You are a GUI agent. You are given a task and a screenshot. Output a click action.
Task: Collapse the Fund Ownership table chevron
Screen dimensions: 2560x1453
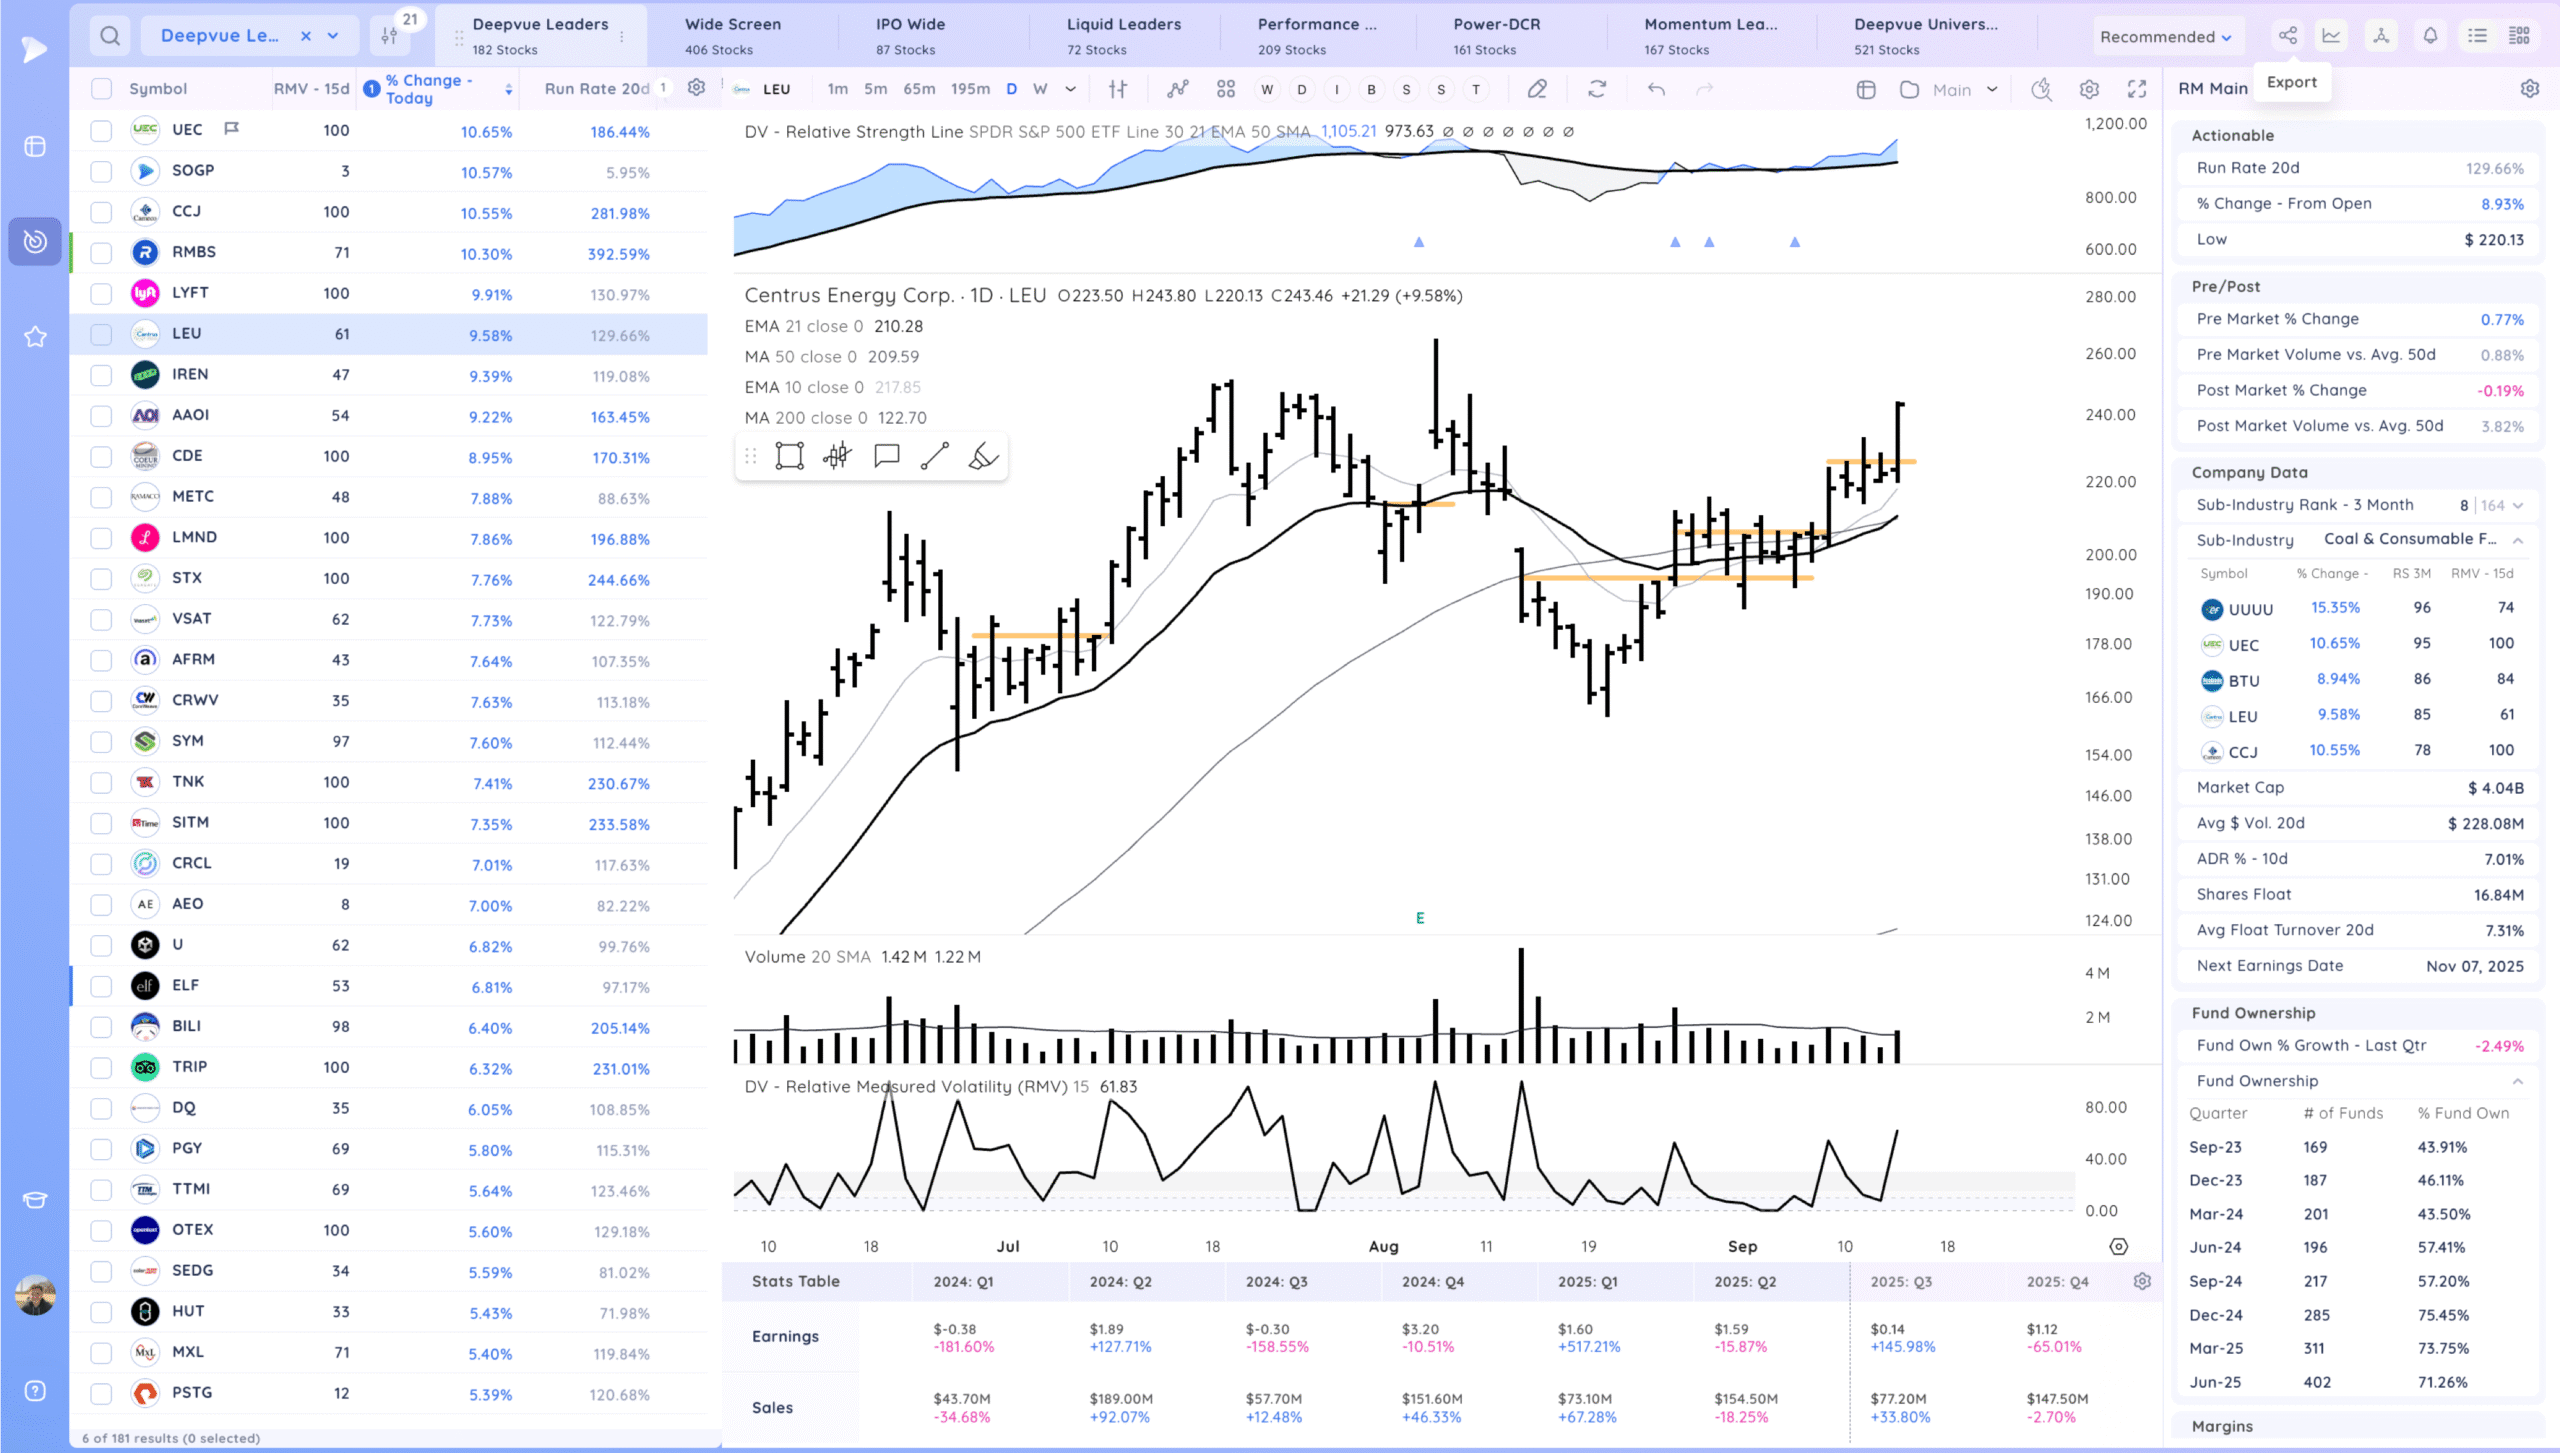click(x=2518, y=1081)
